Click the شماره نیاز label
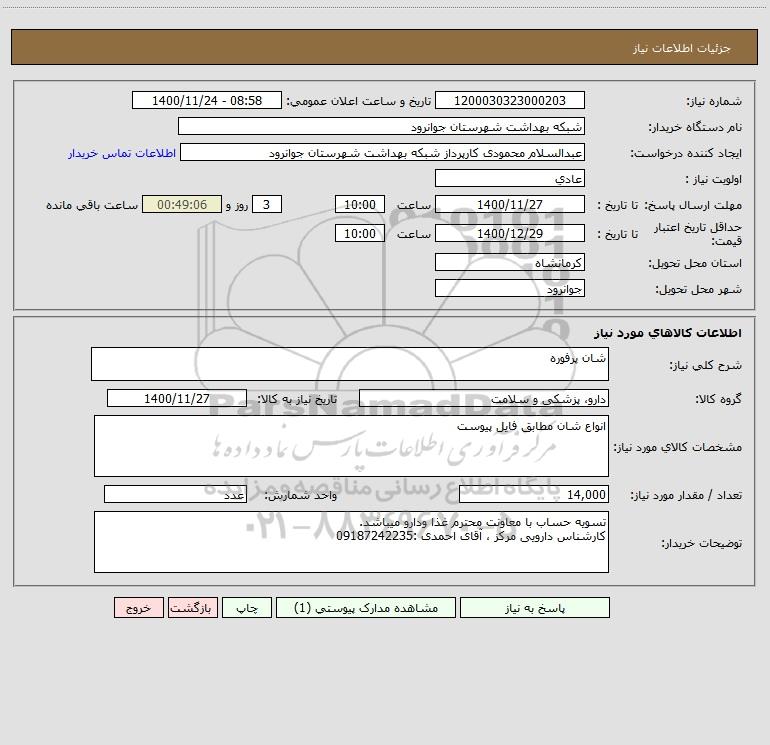The image size is (770, 745). (x=714, y=102)
